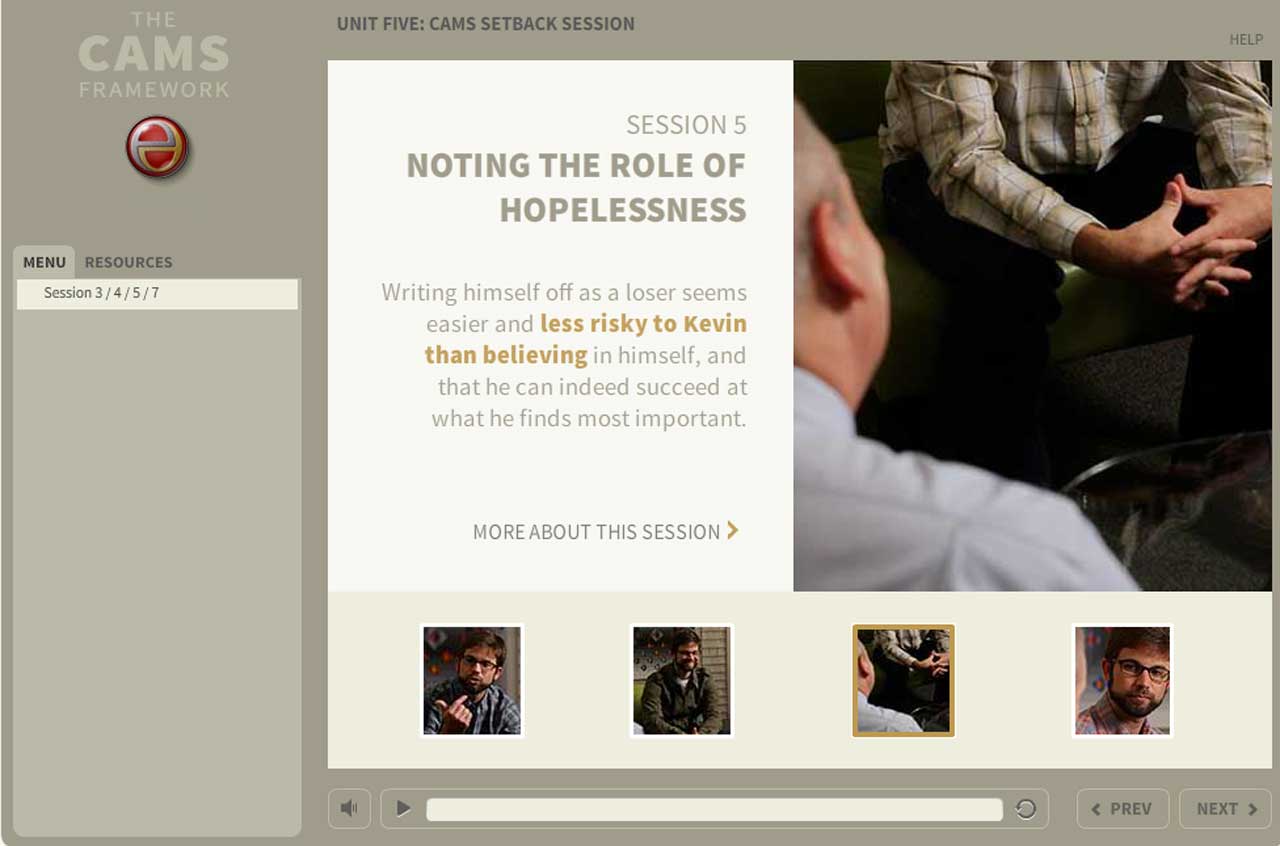1280x846 pixels.
Task: Switch to the MENU tab
Action: tap(44, 262)
